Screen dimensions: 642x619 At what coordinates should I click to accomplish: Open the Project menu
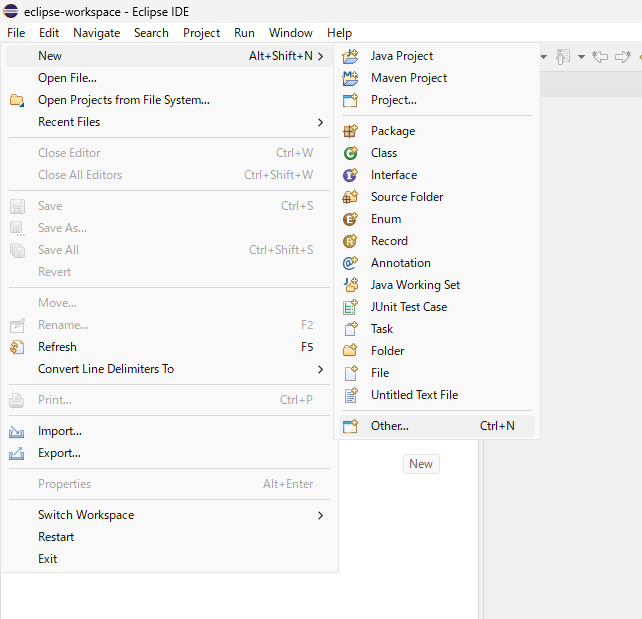click(201, 33)
